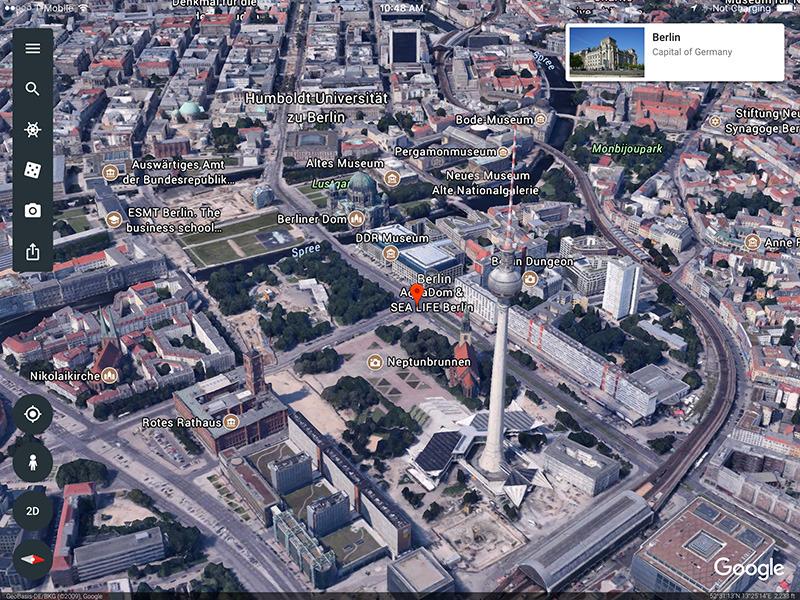
Task: Open the search tool
Action: (33, 89)
